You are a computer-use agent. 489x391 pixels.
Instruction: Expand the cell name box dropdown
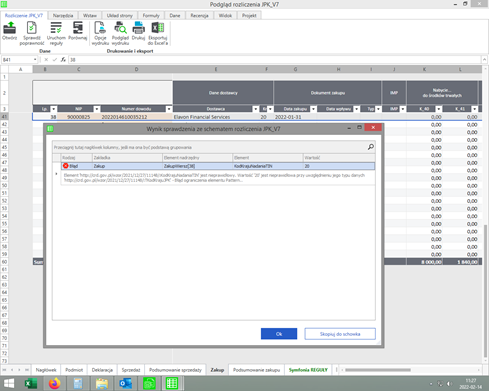tap(35, 60)
